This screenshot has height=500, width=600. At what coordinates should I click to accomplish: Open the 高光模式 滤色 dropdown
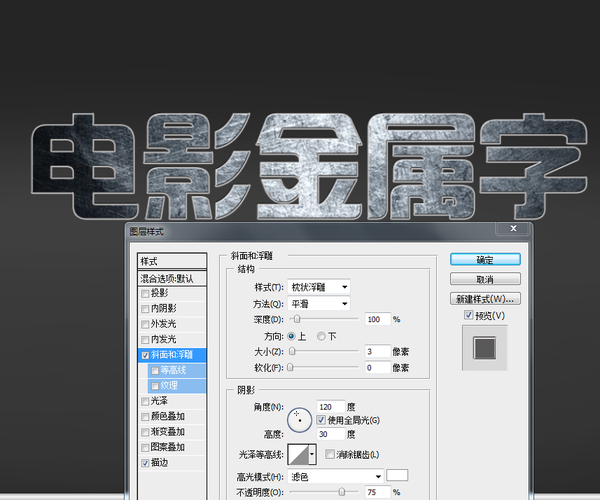335,476
